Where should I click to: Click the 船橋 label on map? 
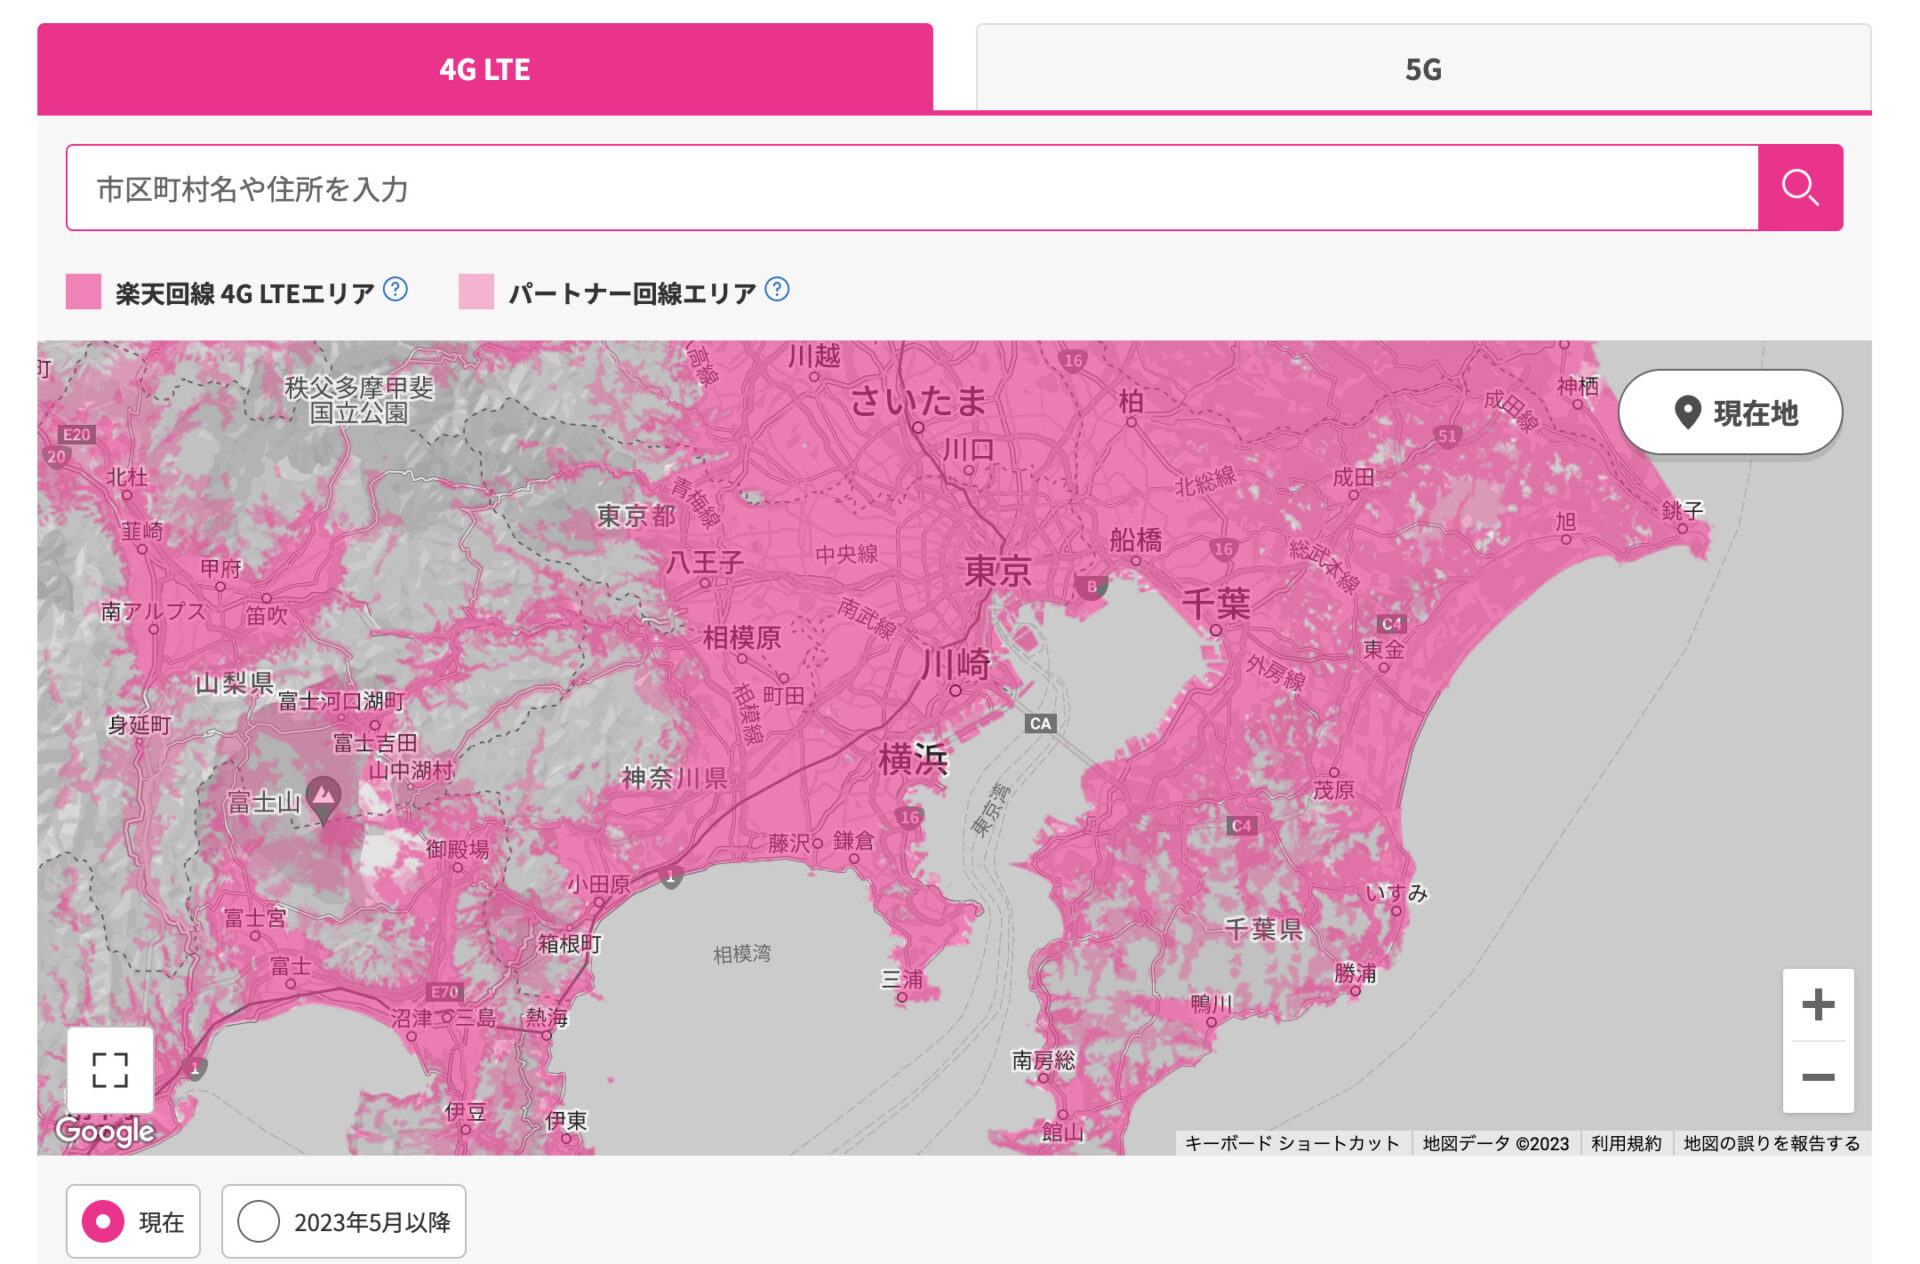point(1135,540)
